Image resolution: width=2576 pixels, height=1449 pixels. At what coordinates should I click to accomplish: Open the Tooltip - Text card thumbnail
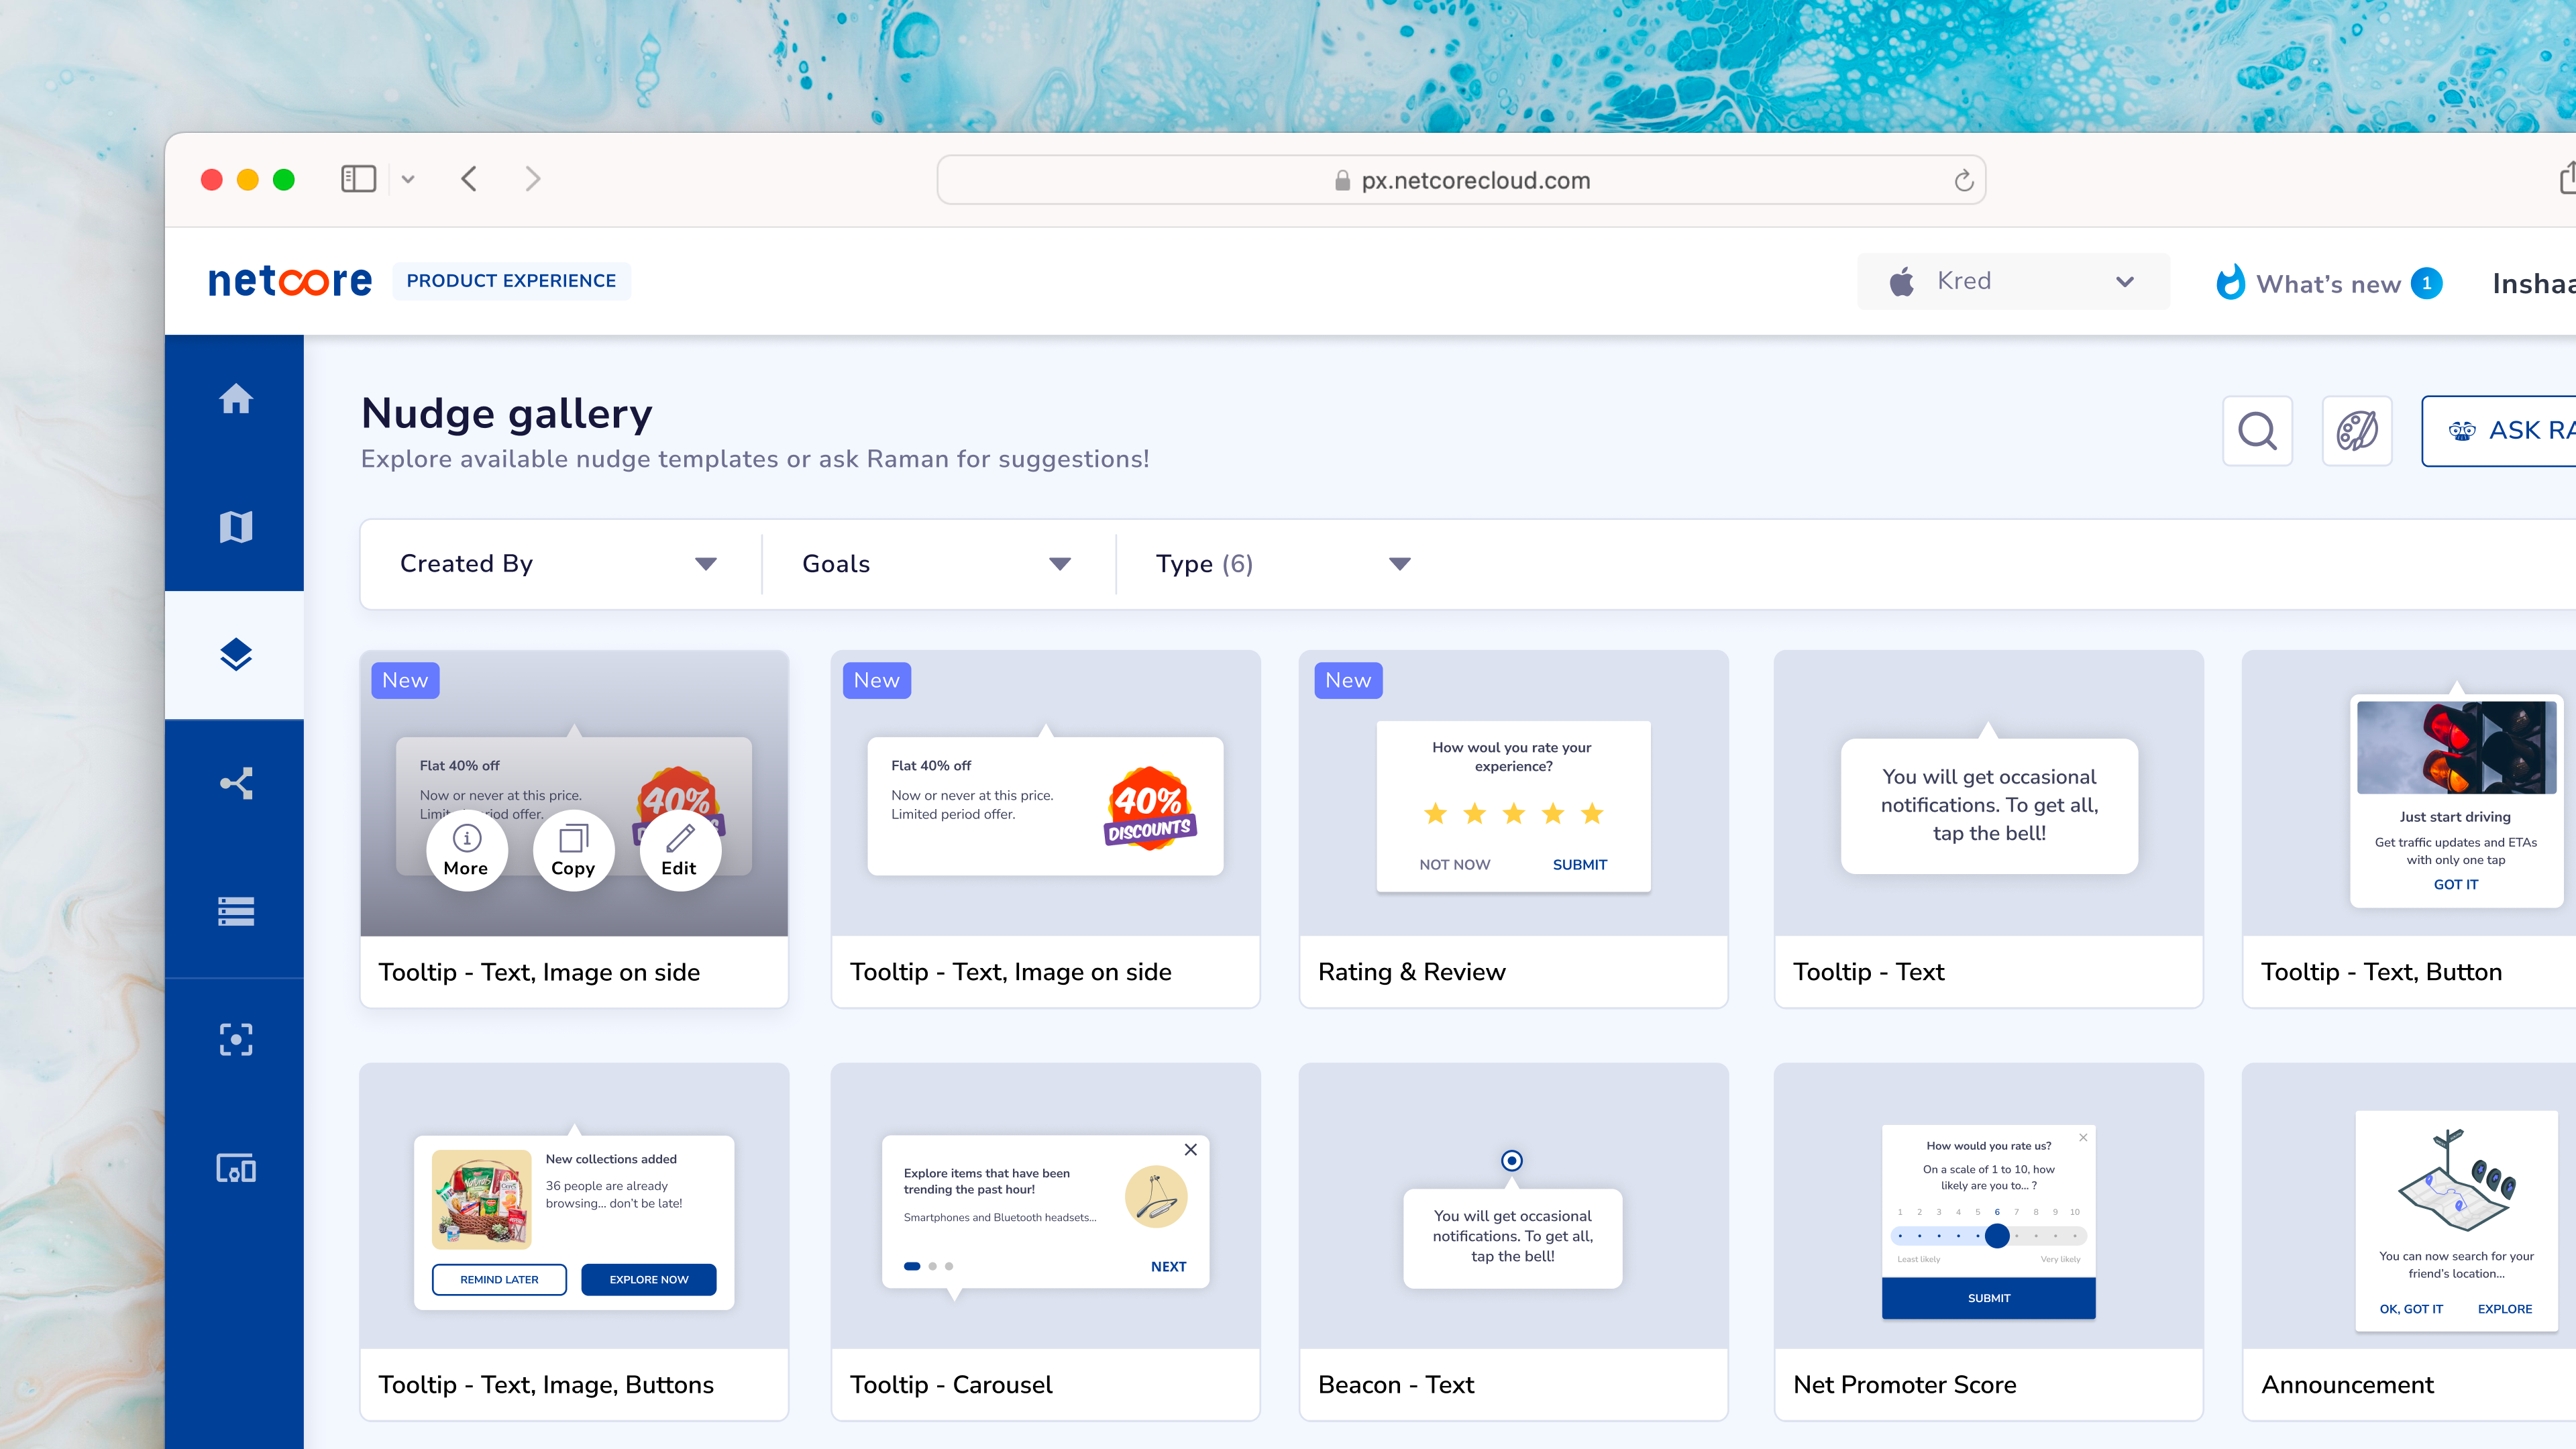tap(1989, 794)
